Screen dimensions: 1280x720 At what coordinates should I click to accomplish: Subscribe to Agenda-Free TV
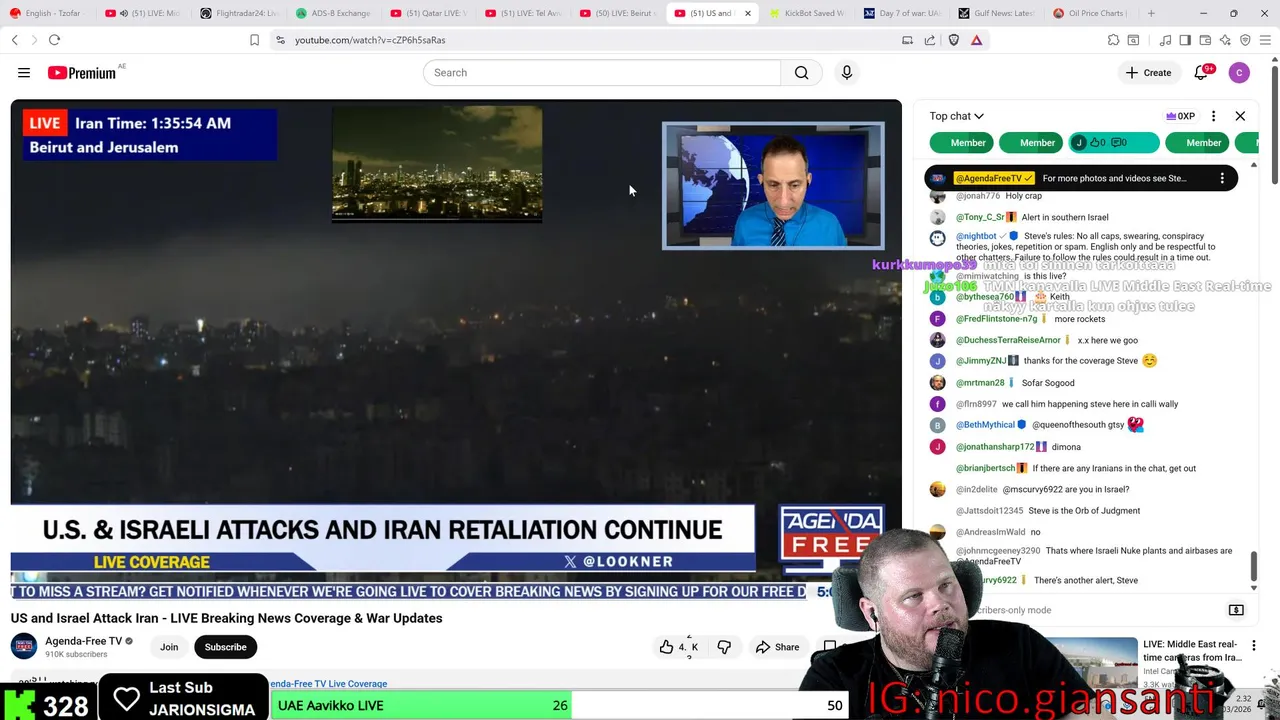coord(225,647)
